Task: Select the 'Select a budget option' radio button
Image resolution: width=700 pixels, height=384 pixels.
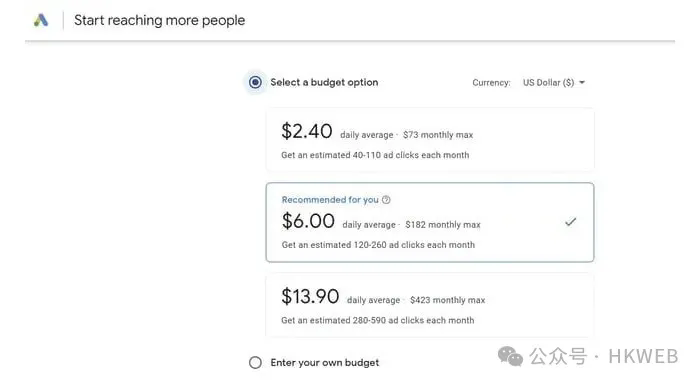Action: pyautogui.click(x=255, y=82)
